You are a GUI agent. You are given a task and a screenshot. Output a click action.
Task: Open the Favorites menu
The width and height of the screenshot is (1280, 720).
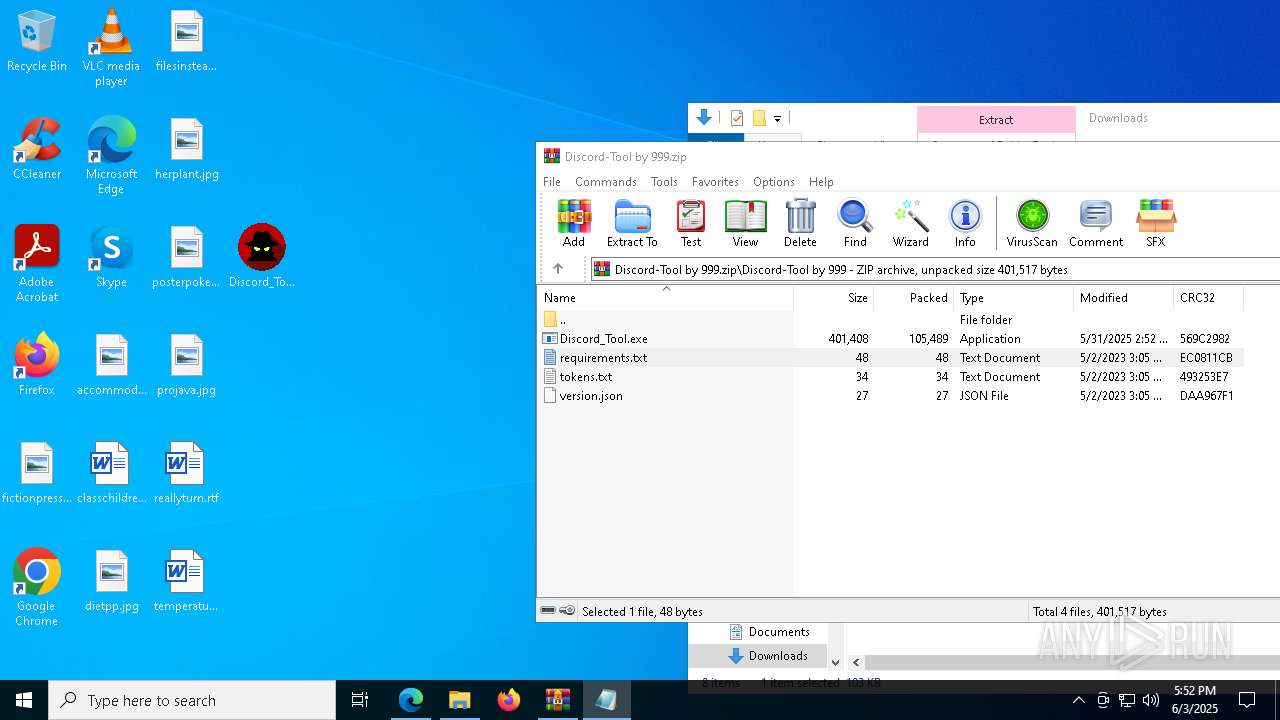click(x=715, y=182)
